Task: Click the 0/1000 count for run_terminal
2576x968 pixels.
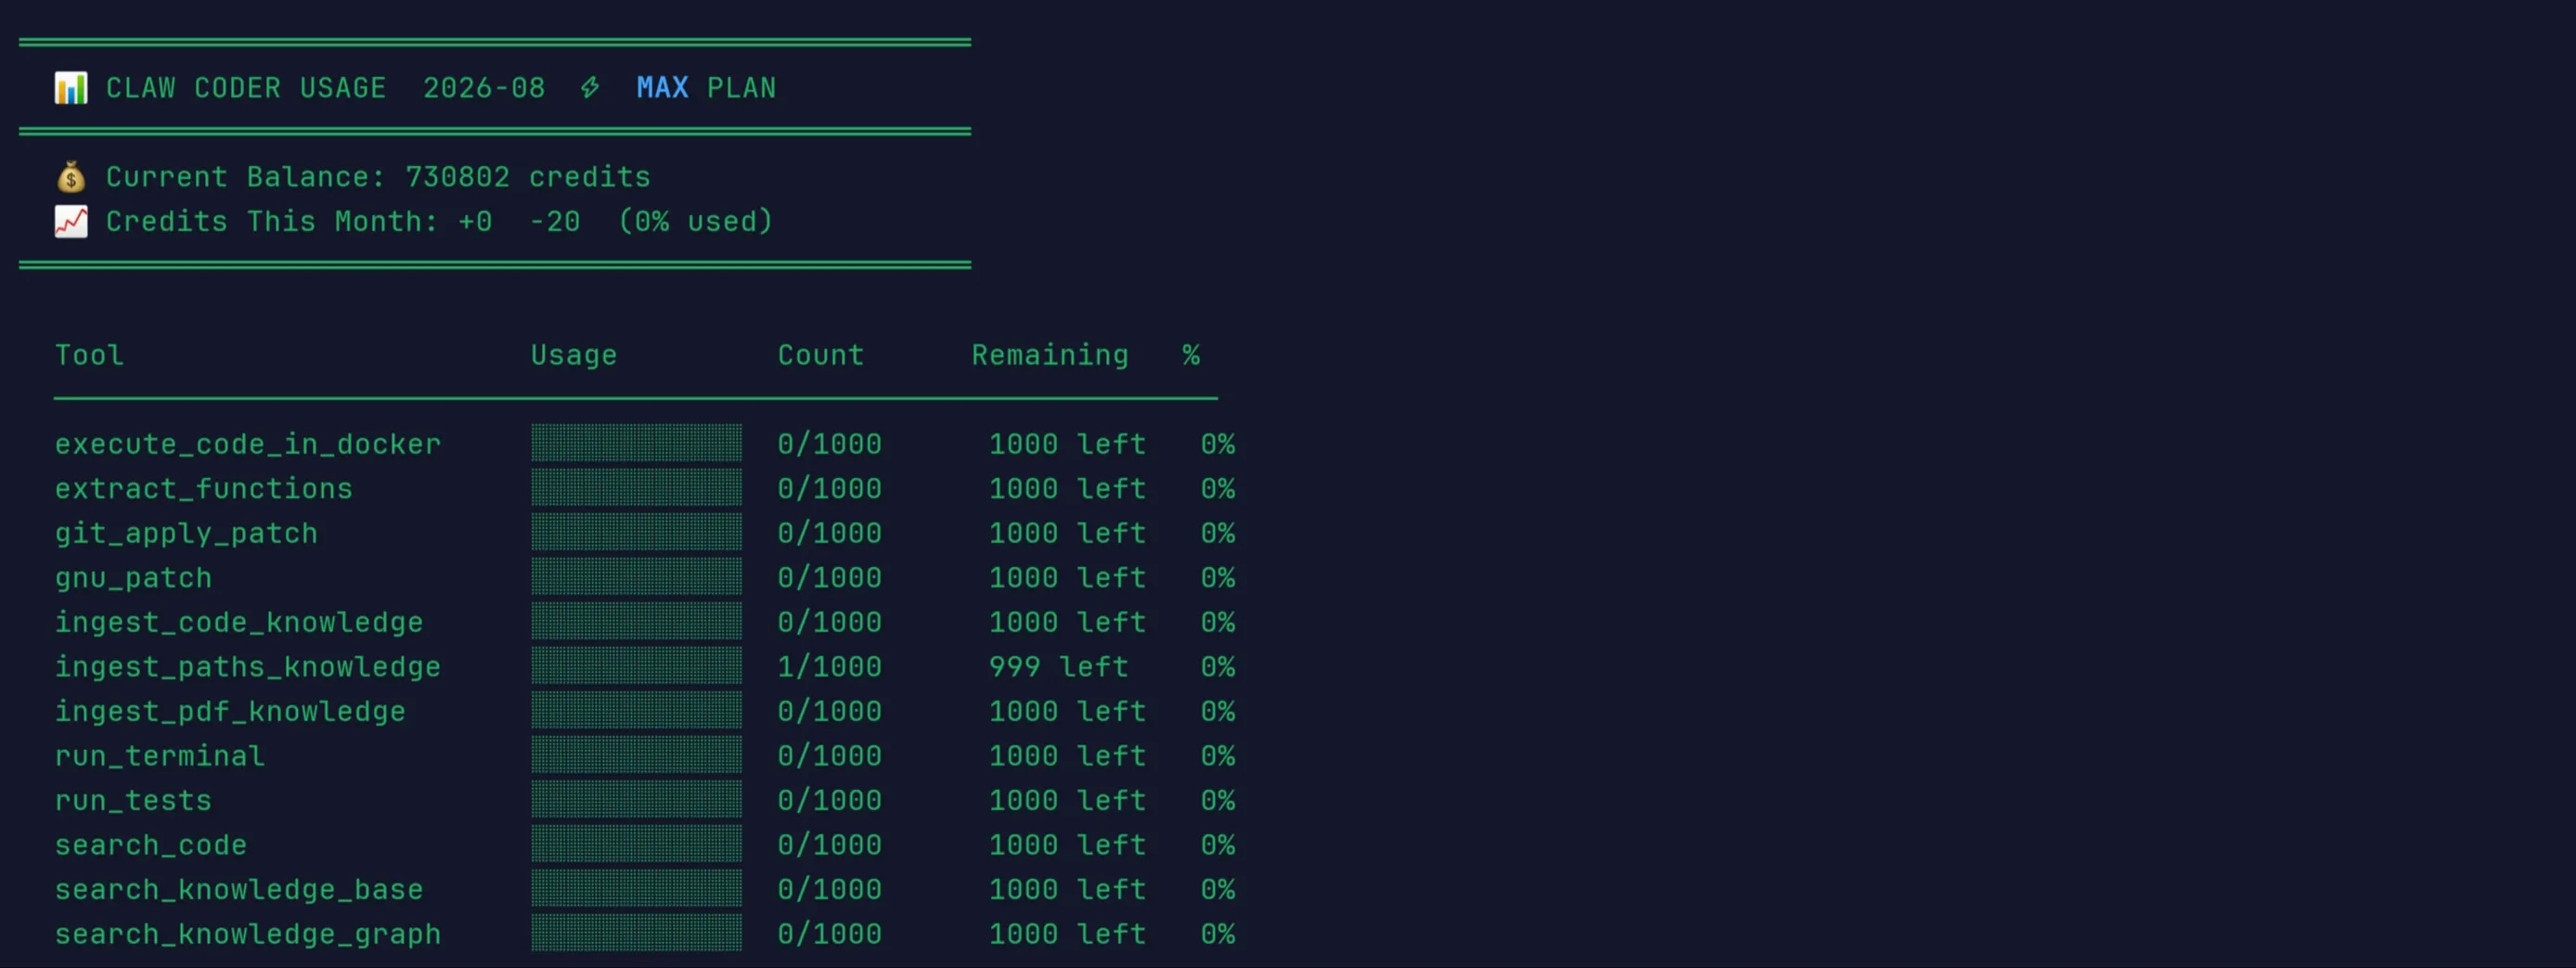Action: pyautogui.click(x=829, y=756)
